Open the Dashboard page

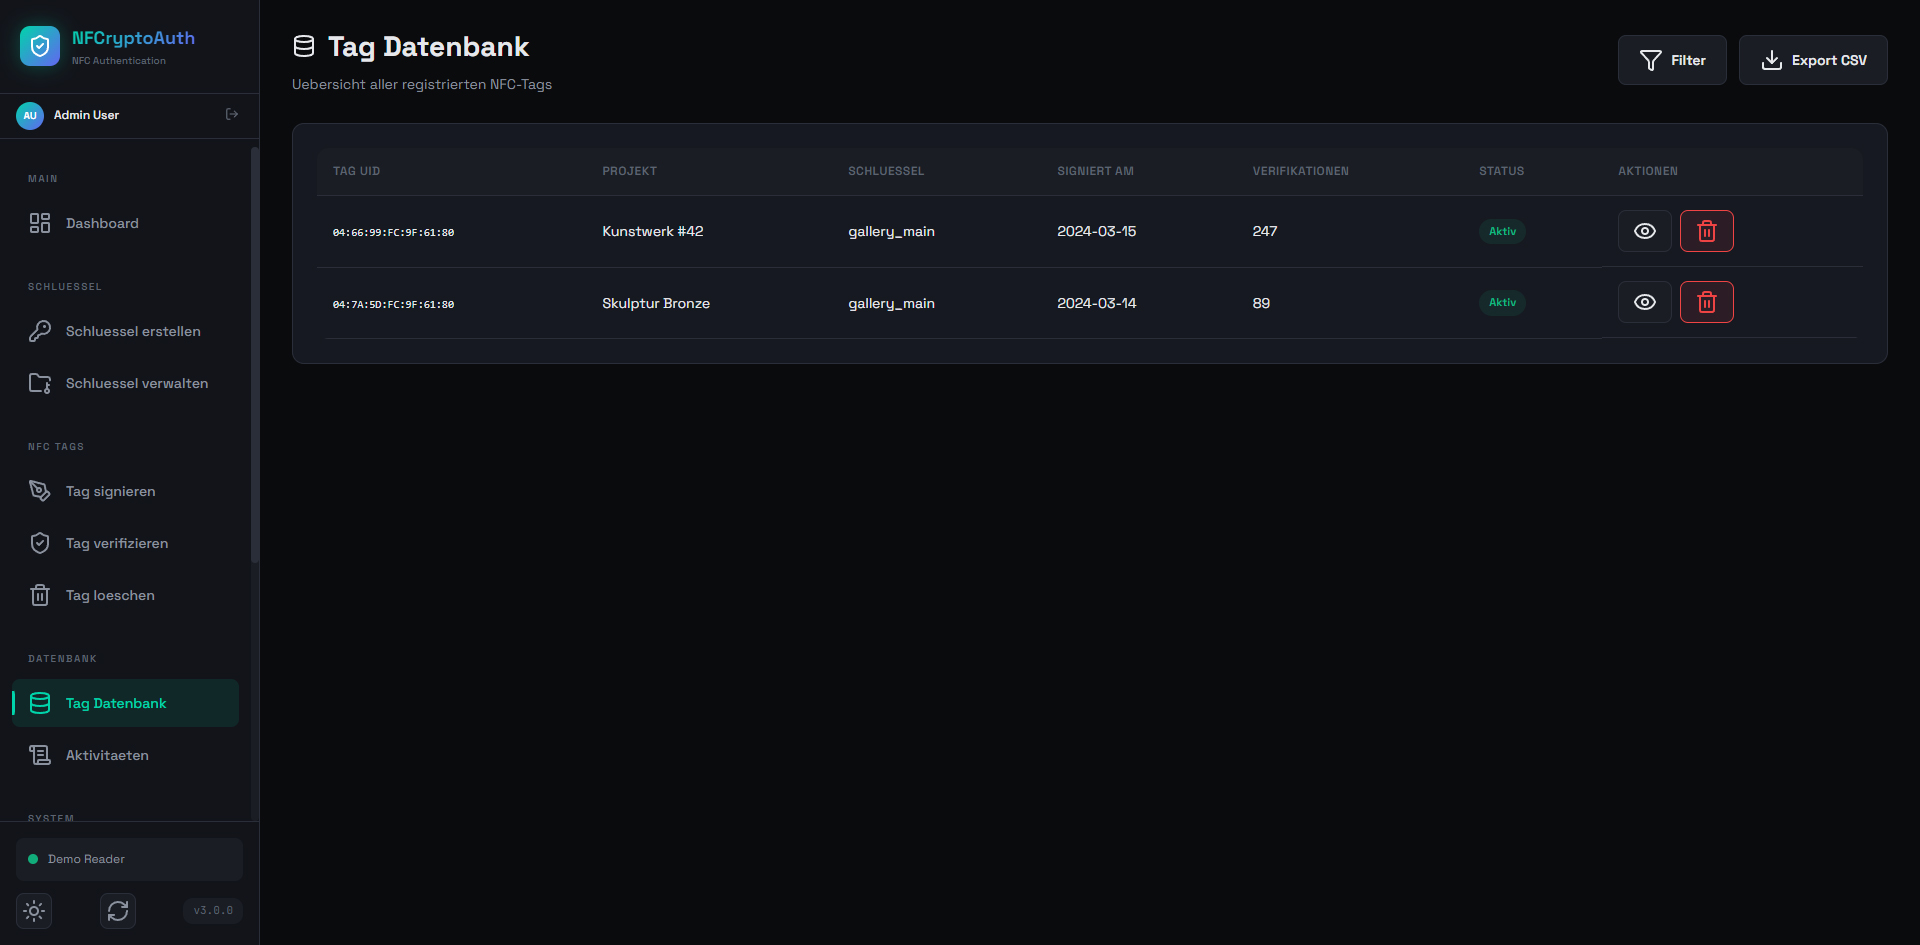[102, 223]
